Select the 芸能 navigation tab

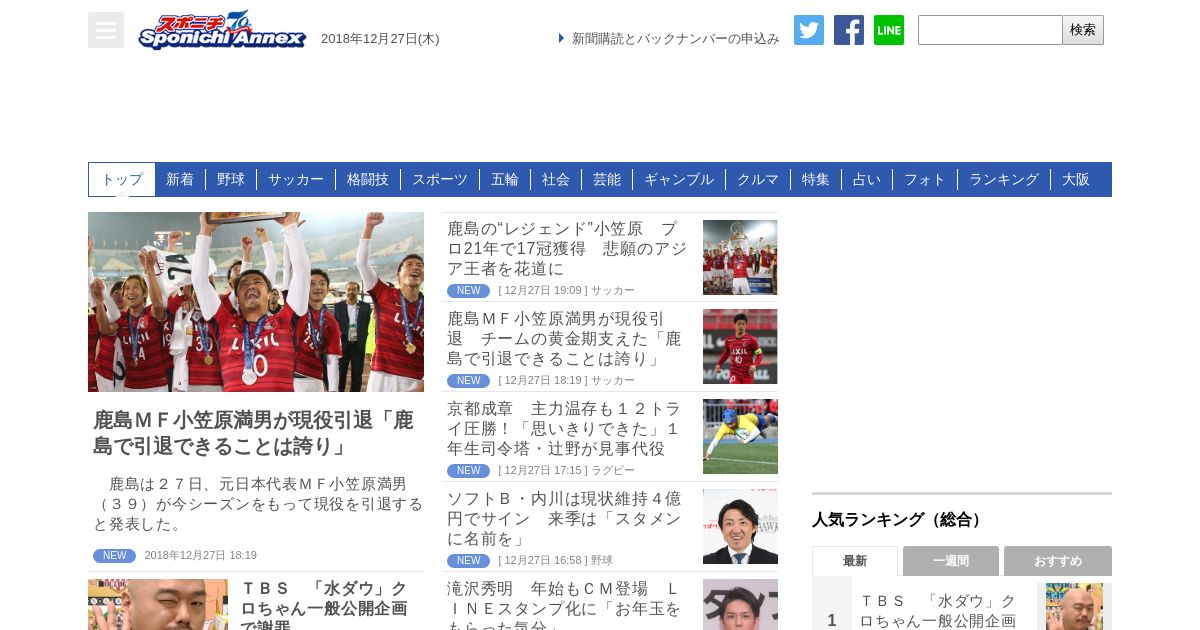pyautogui.click(x=607, y=179)
